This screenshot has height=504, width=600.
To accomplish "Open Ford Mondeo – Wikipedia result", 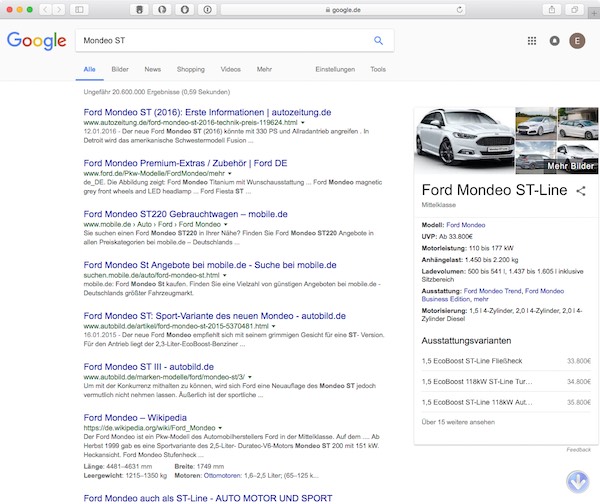I will point(135,418).
